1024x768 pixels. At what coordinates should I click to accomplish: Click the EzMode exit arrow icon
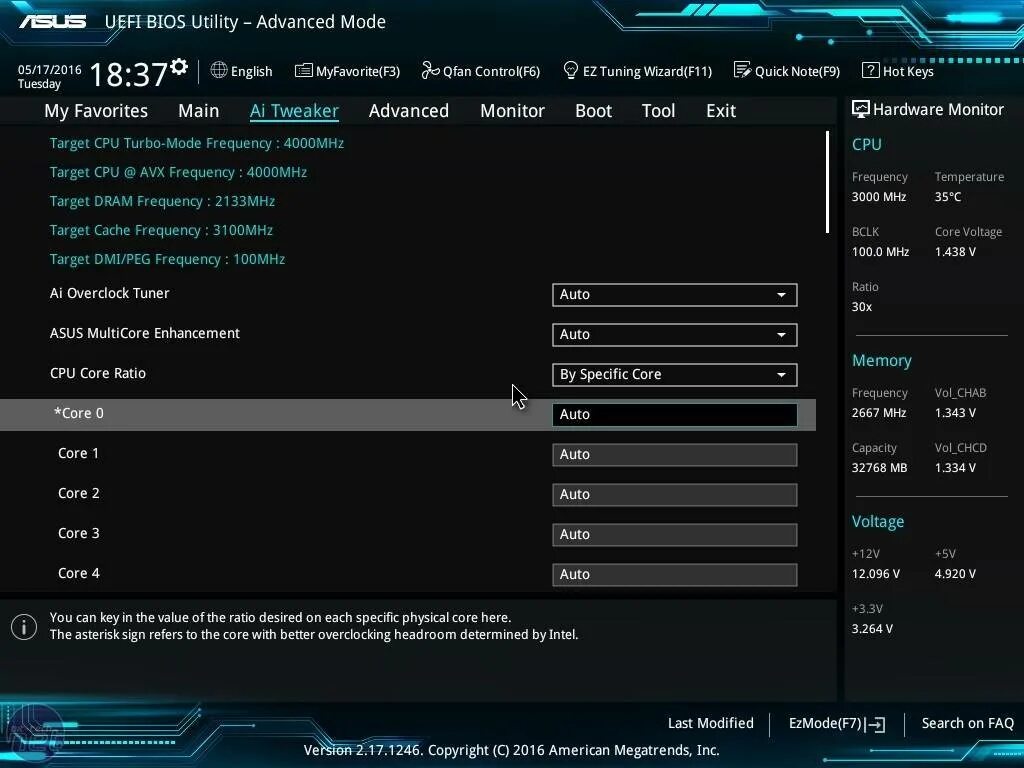[876, 724]
